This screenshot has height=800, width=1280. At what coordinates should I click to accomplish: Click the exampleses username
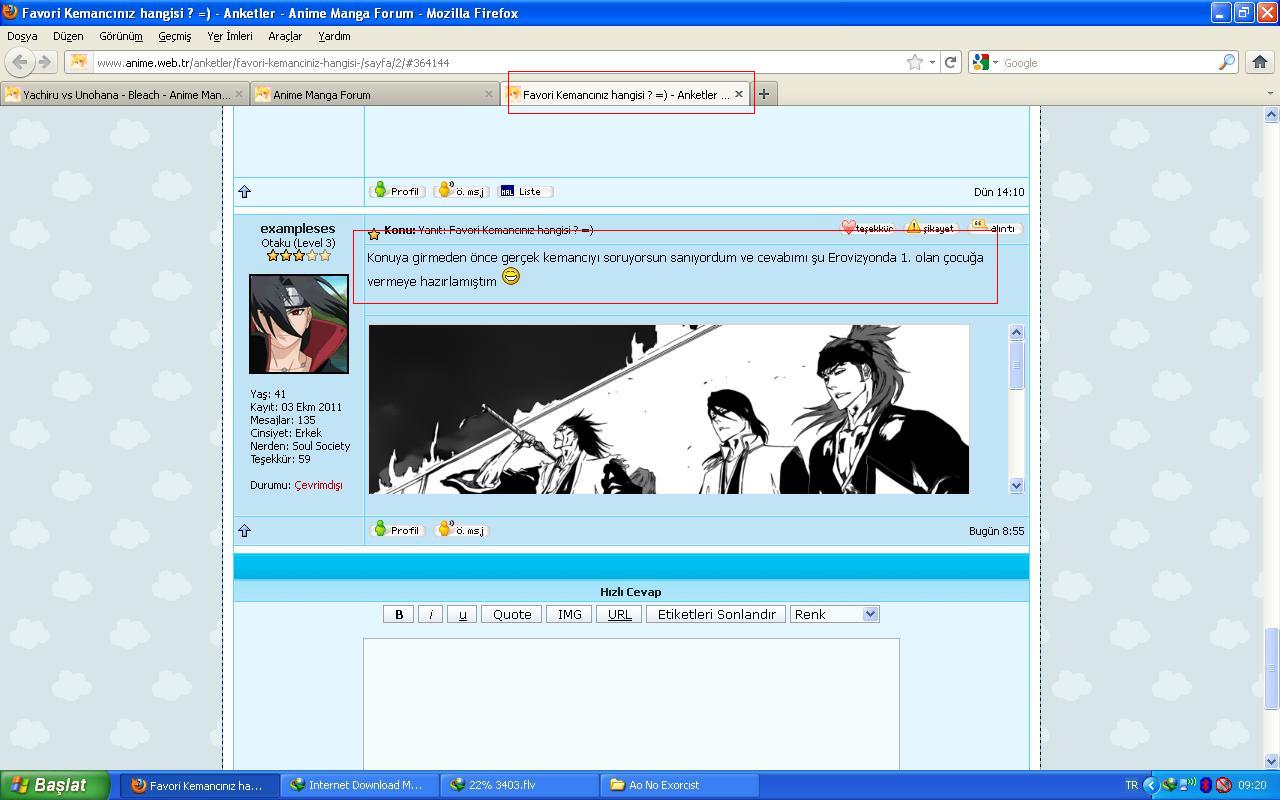click(298, 228)
